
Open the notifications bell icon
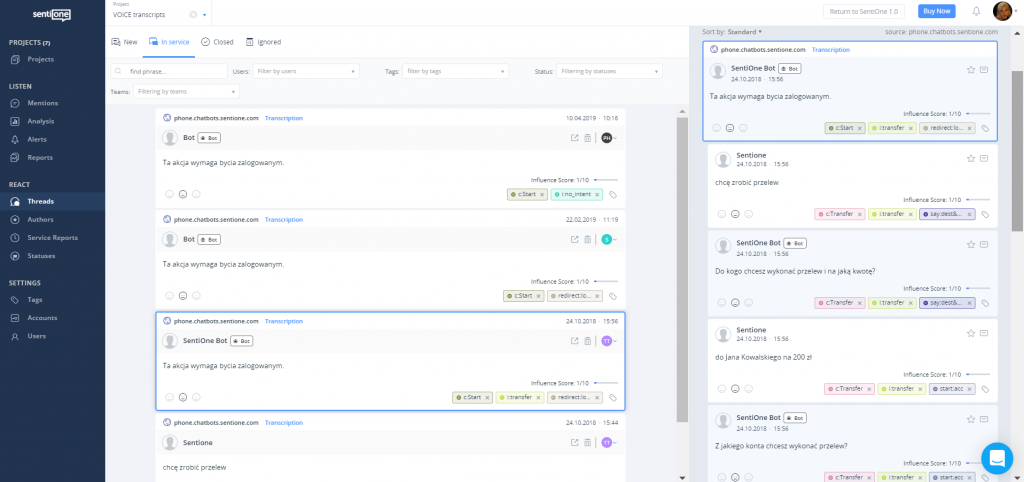(x=976, y=11)
